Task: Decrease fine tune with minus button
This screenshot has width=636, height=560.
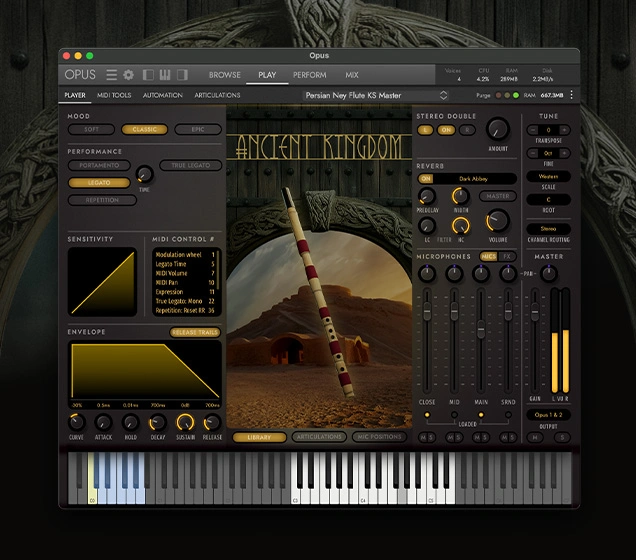Action: coord(533,153)
